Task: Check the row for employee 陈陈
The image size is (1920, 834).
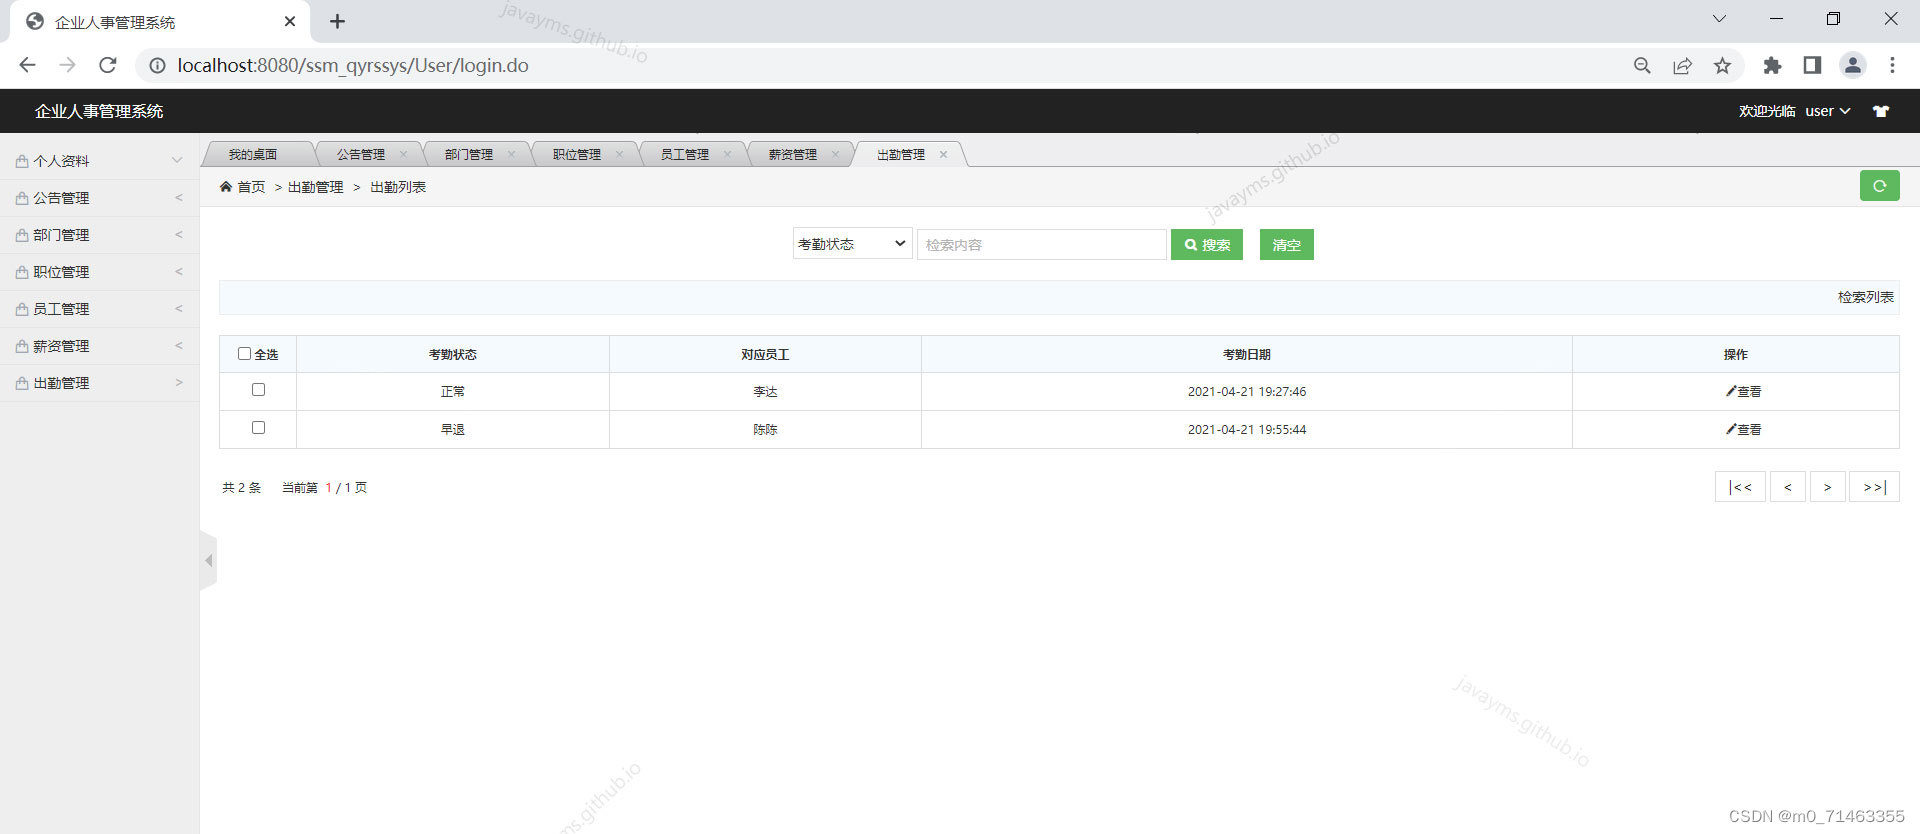Action: tap(258, 427)
